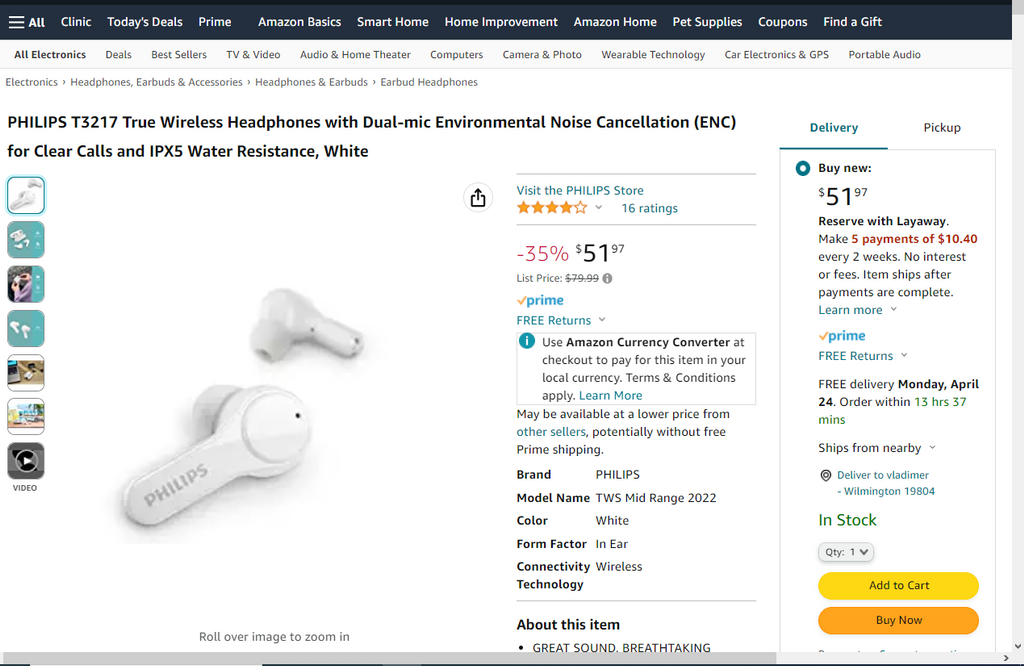Expand the FREE Returns chevron near price
1024x666 pixels.
click(602, 321)
